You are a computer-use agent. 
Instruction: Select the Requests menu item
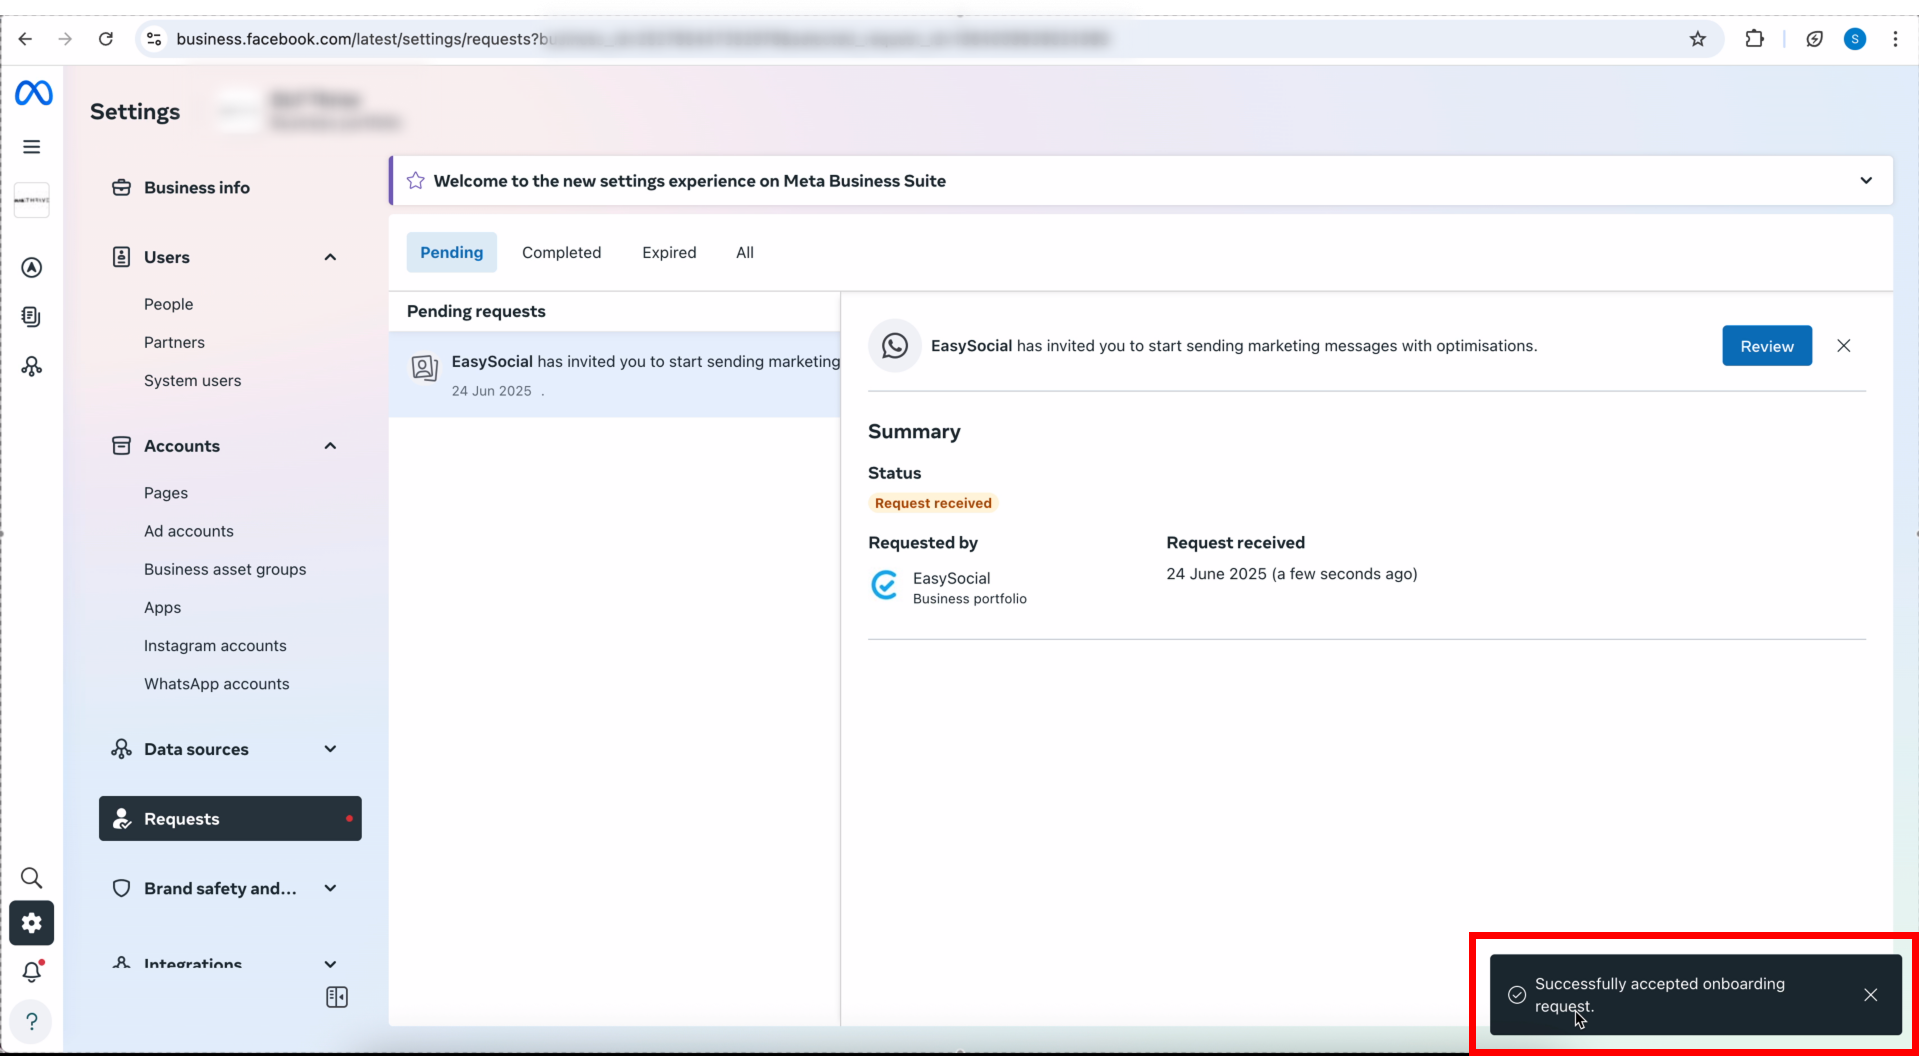pyautogui.click(x=230, y=819)
